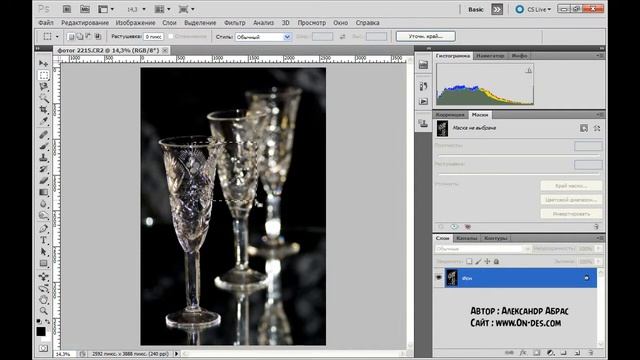Select the Pen tool

pos(44,228)
